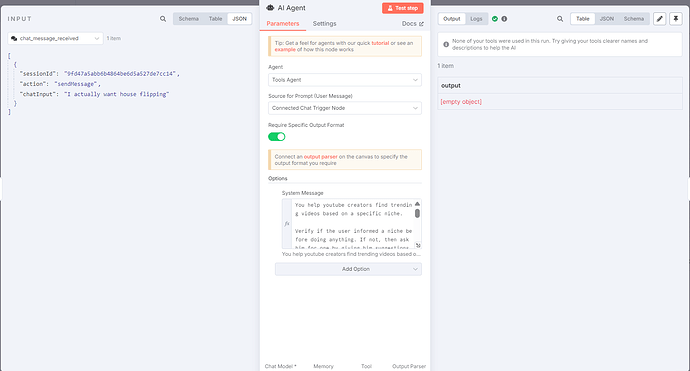Click the tools-not-used notice info icon
Image resolution: width=690 pixels, height=371 pixels.
[446, 44]
